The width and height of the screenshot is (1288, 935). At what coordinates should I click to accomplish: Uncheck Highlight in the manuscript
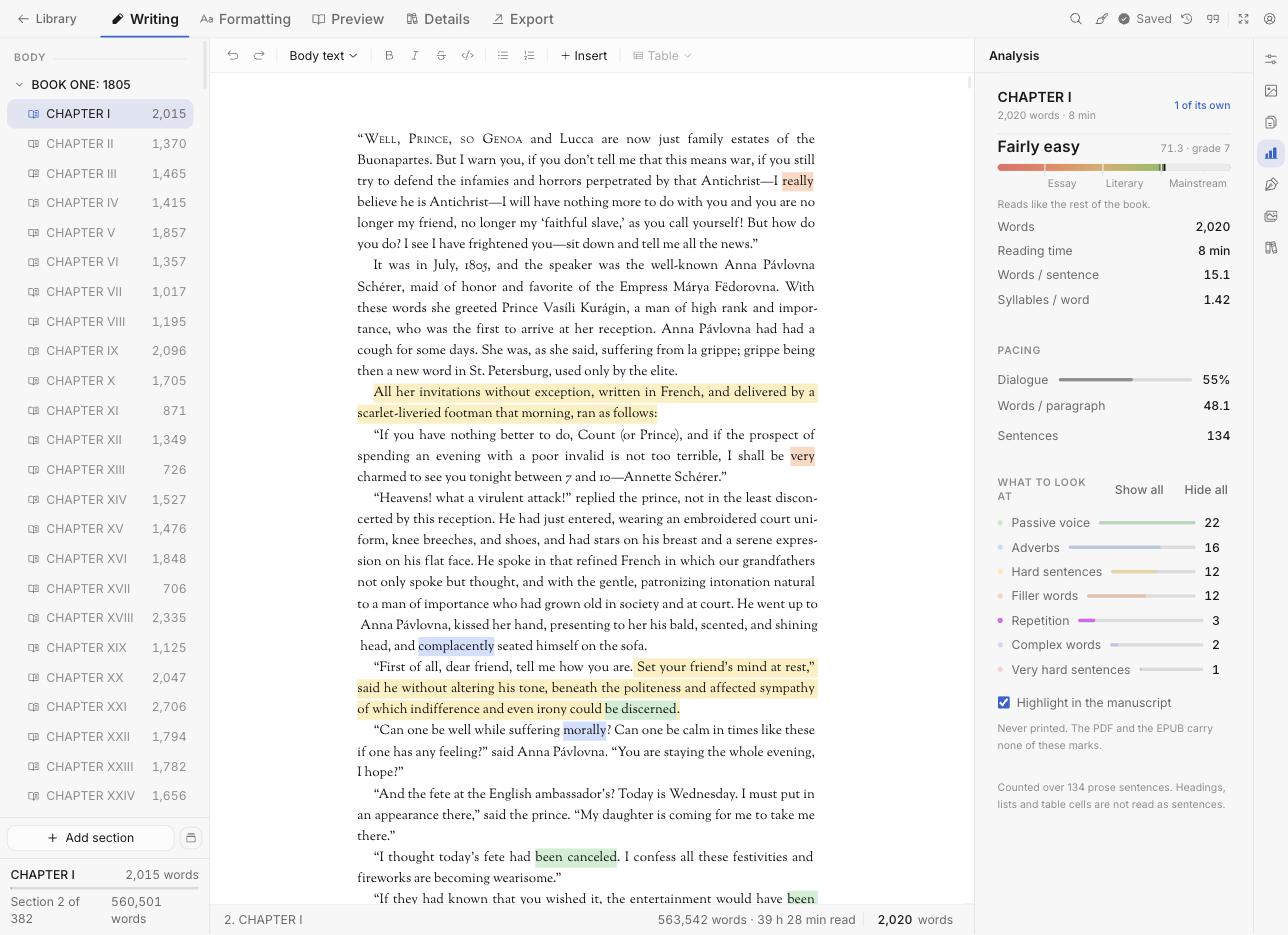tap(1004, 703)
